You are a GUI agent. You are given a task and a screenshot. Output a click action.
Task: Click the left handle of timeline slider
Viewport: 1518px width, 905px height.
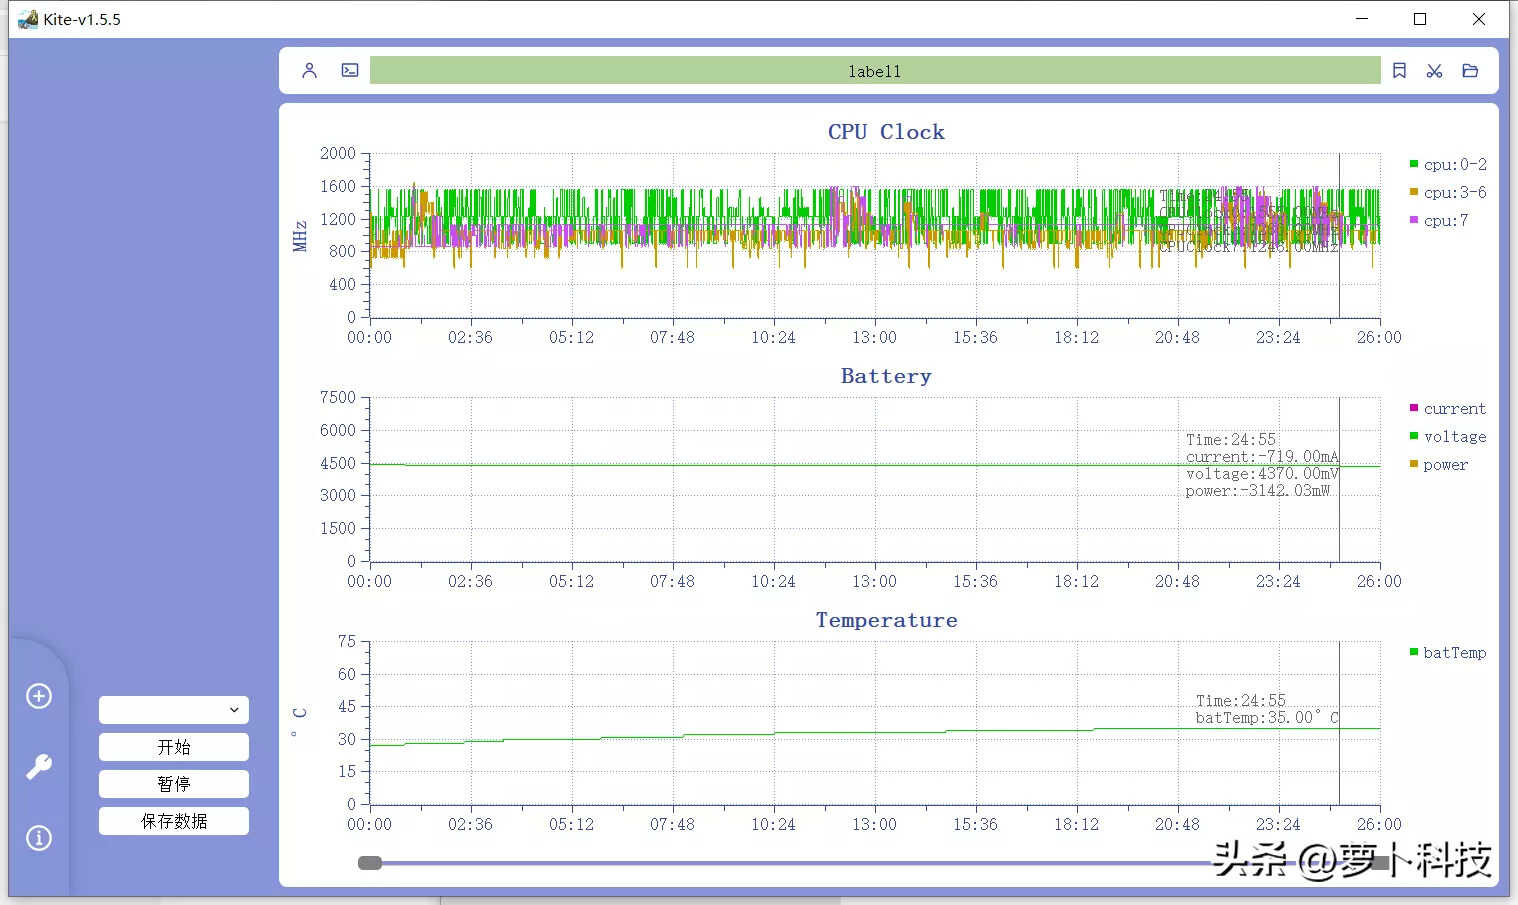(370, 863)
